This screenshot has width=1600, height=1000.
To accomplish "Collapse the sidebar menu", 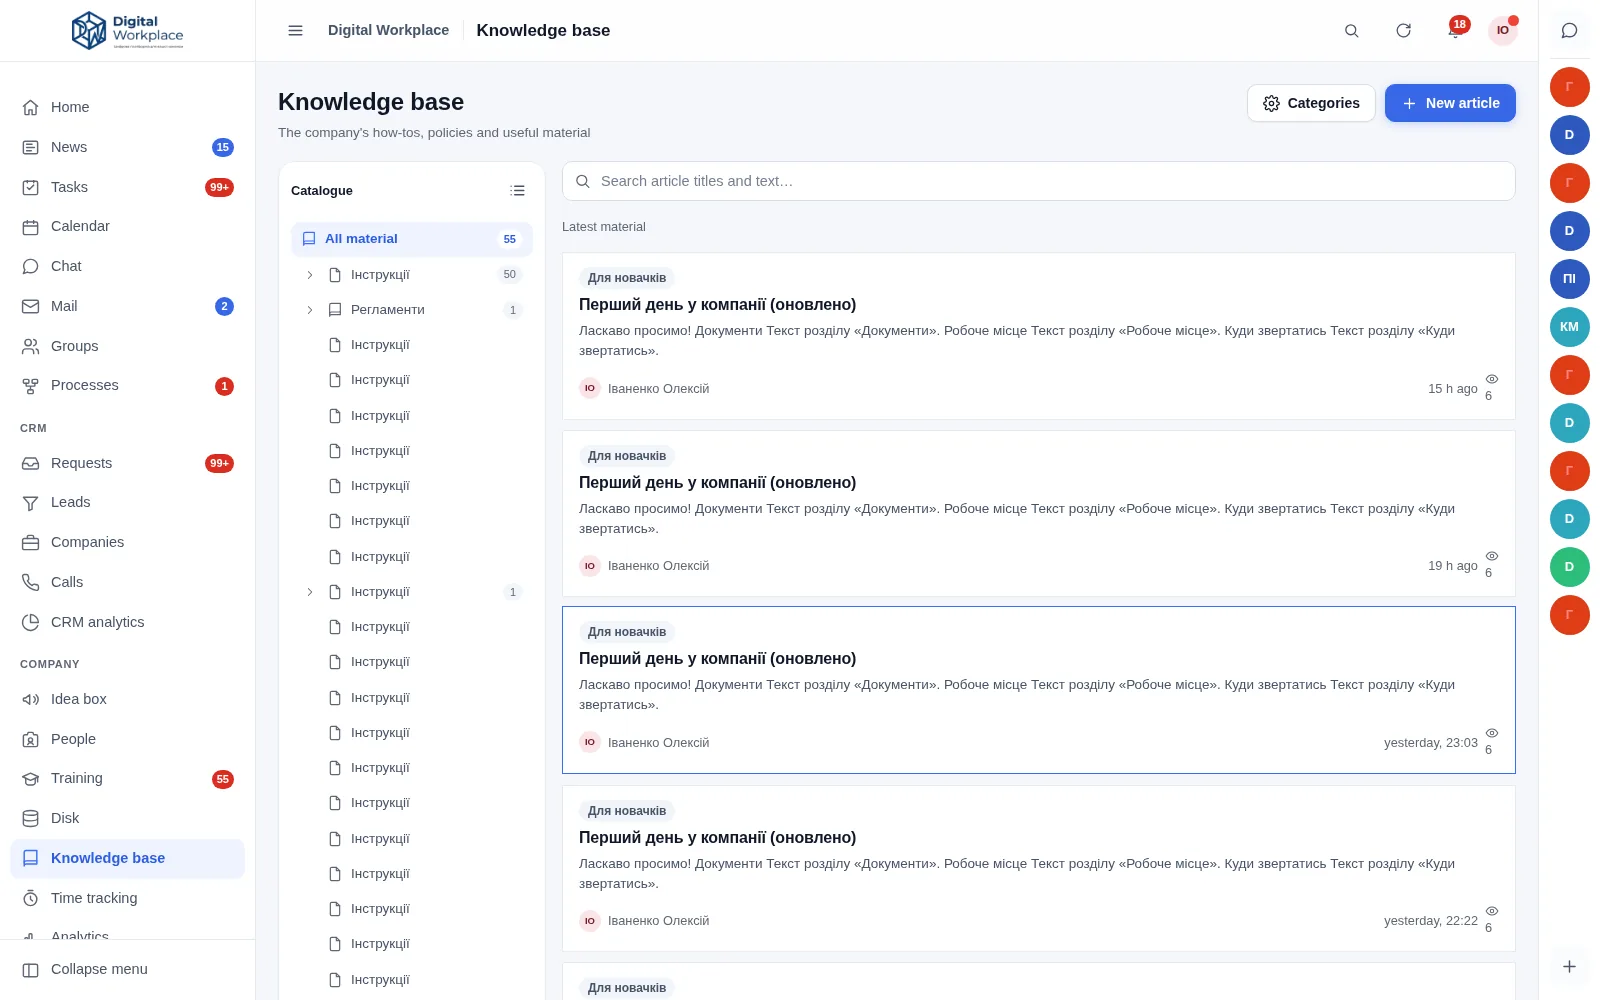I will pyautogui.click(x=128, y=969).
